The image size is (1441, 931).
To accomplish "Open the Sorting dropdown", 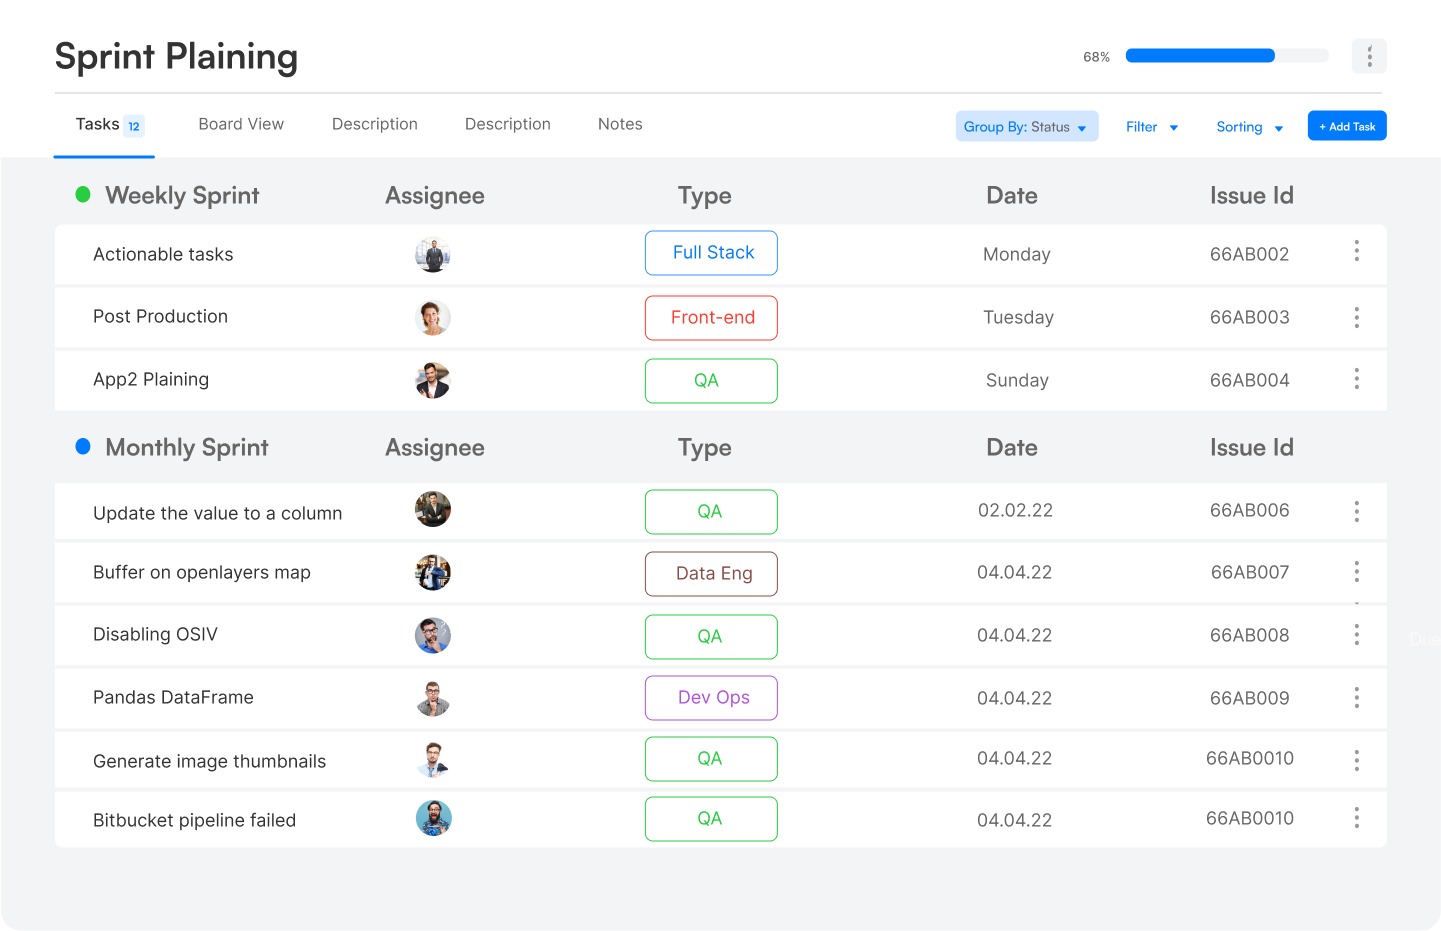I will pyautogui.click(x=1249, y=127).
